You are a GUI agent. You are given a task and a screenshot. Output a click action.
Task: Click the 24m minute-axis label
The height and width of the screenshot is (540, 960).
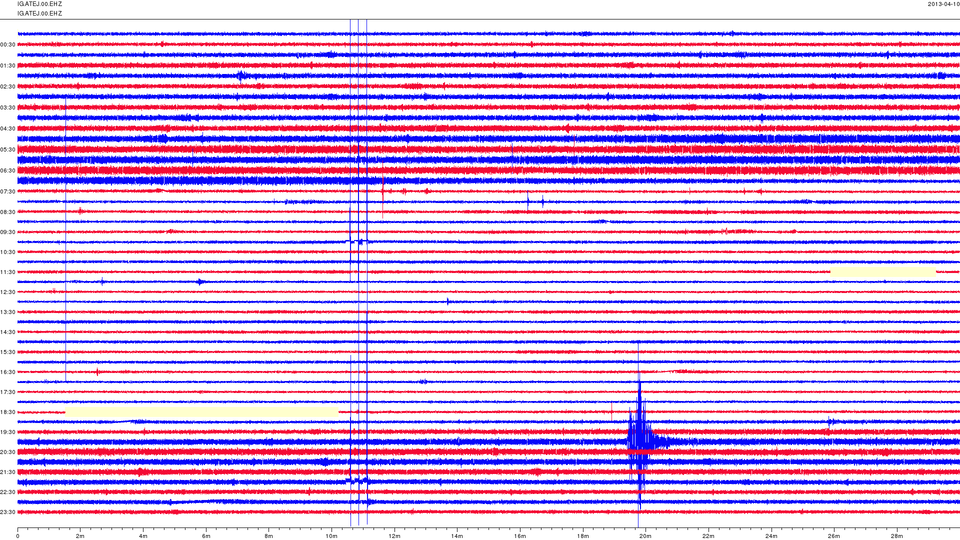point(771,536)
